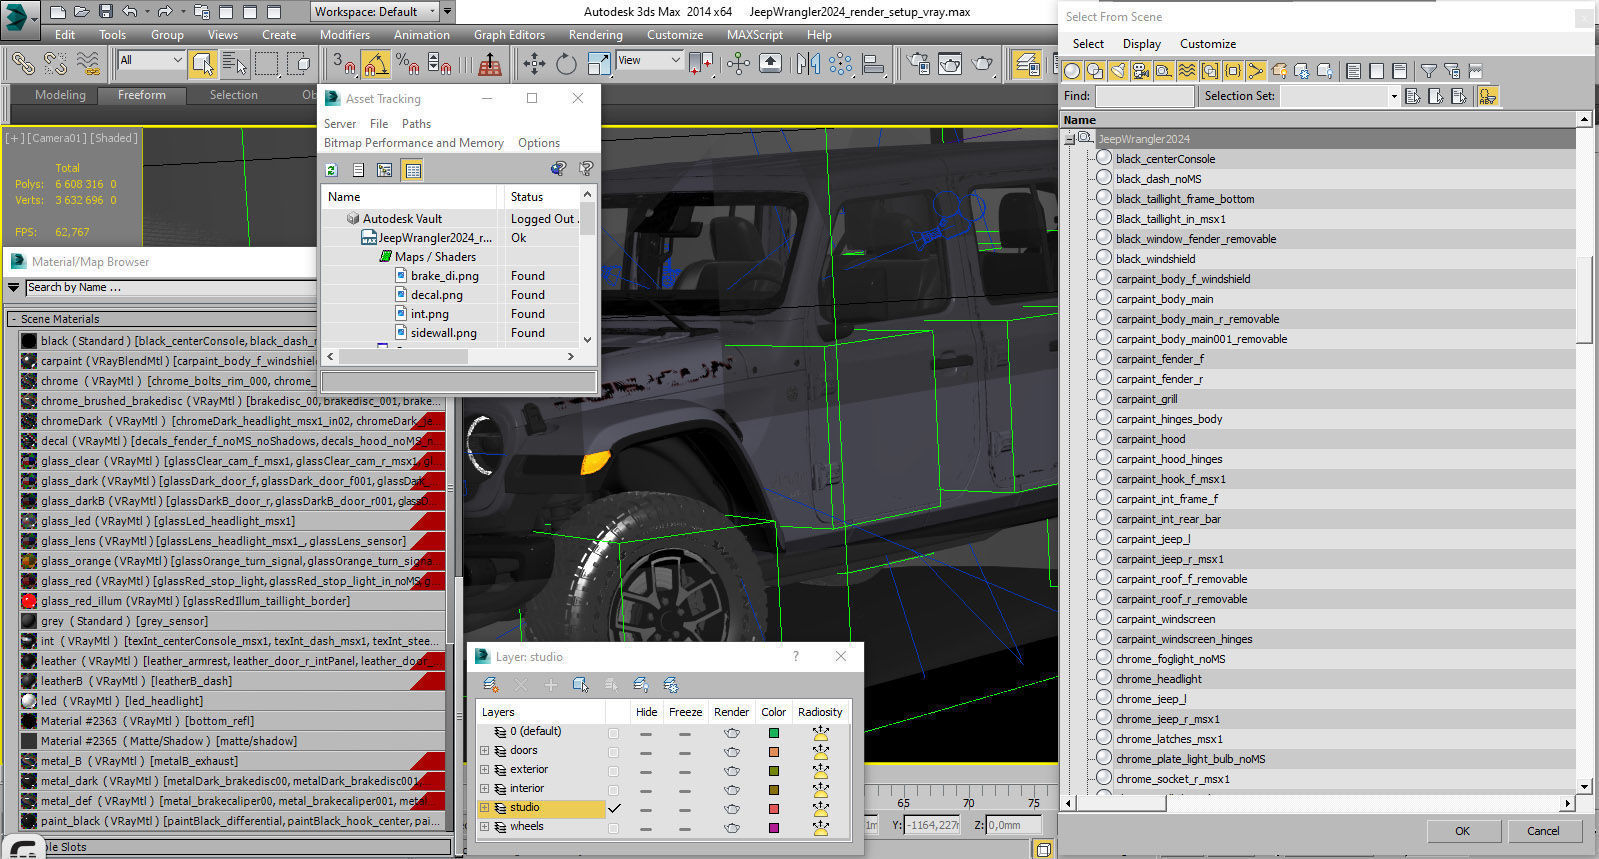Choose the Select and Scale tool
This screenshot has height=859, width=1599.
[x=599, y=64]
